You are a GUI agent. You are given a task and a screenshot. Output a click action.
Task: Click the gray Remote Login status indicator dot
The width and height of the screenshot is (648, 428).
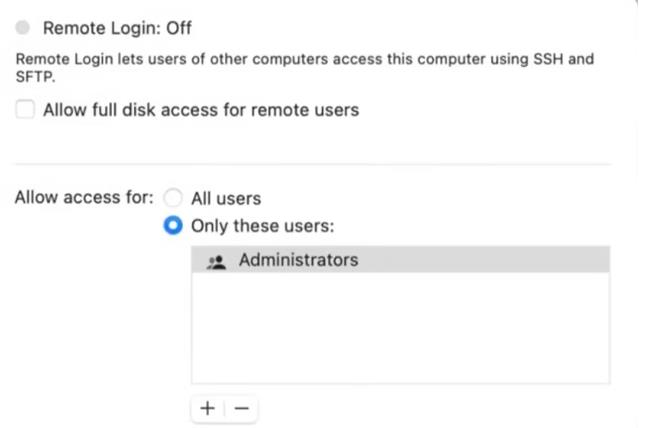(23, 28)
